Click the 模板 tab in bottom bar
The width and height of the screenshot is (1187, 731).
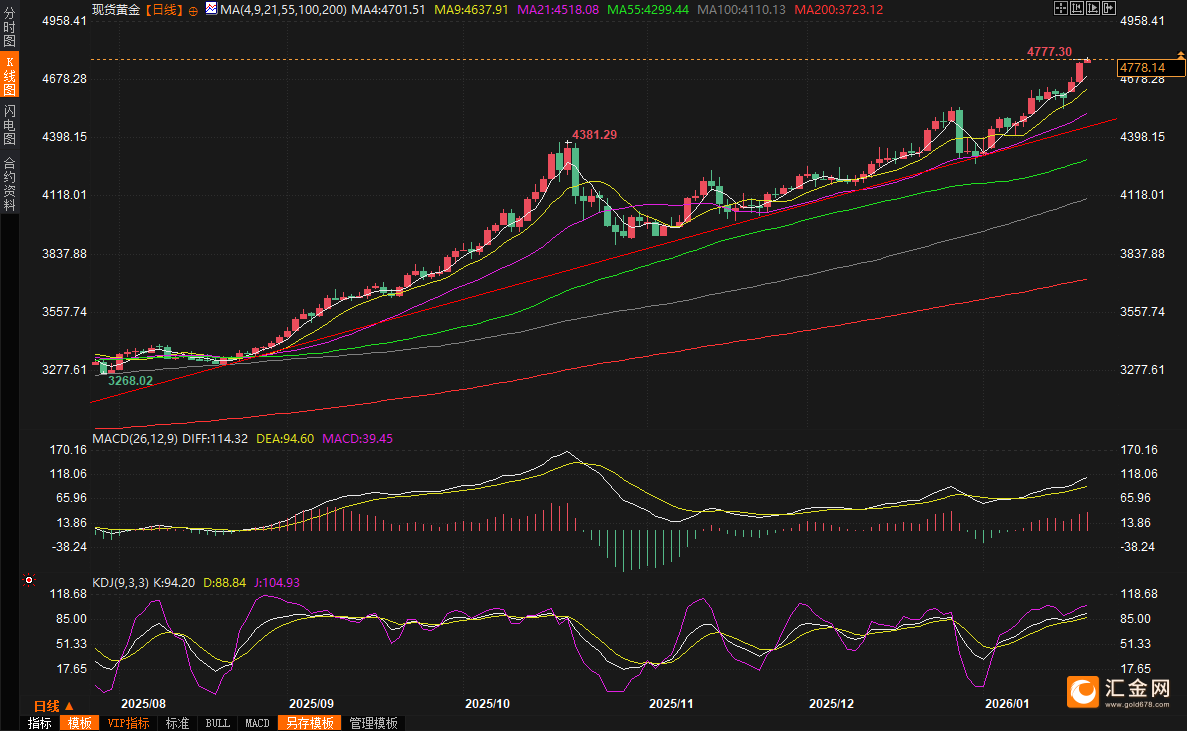(x=79, y=723)
